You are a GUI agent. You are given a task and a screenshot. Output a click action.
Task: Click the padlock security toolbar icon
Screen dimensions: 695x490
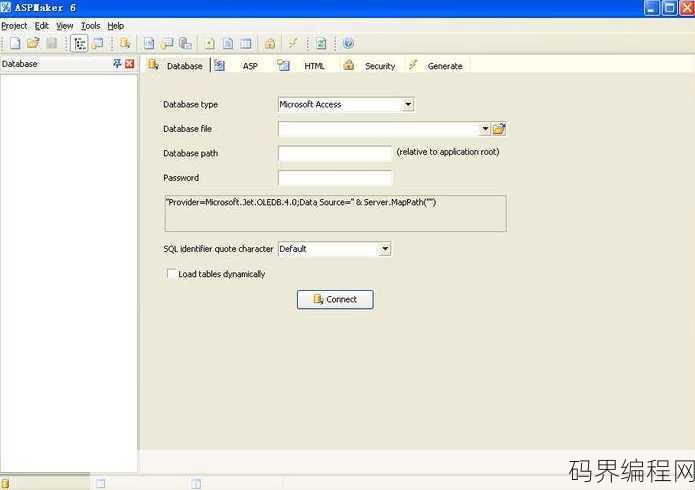tap(270, 43)
